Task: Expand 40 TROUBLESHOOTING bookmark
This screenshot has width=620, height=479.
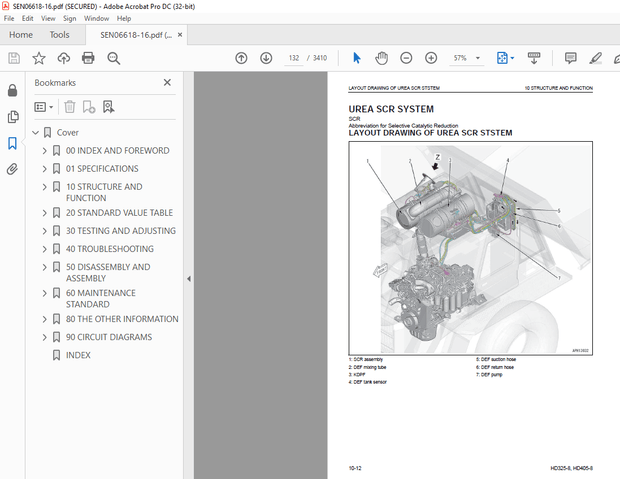Action: click(44, 249)
